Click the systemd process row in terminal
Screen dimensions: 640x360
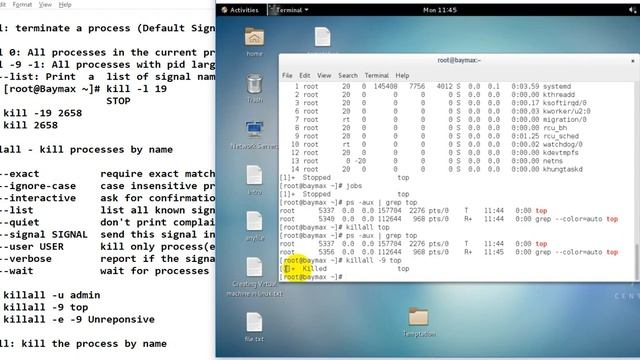point(432,87)
